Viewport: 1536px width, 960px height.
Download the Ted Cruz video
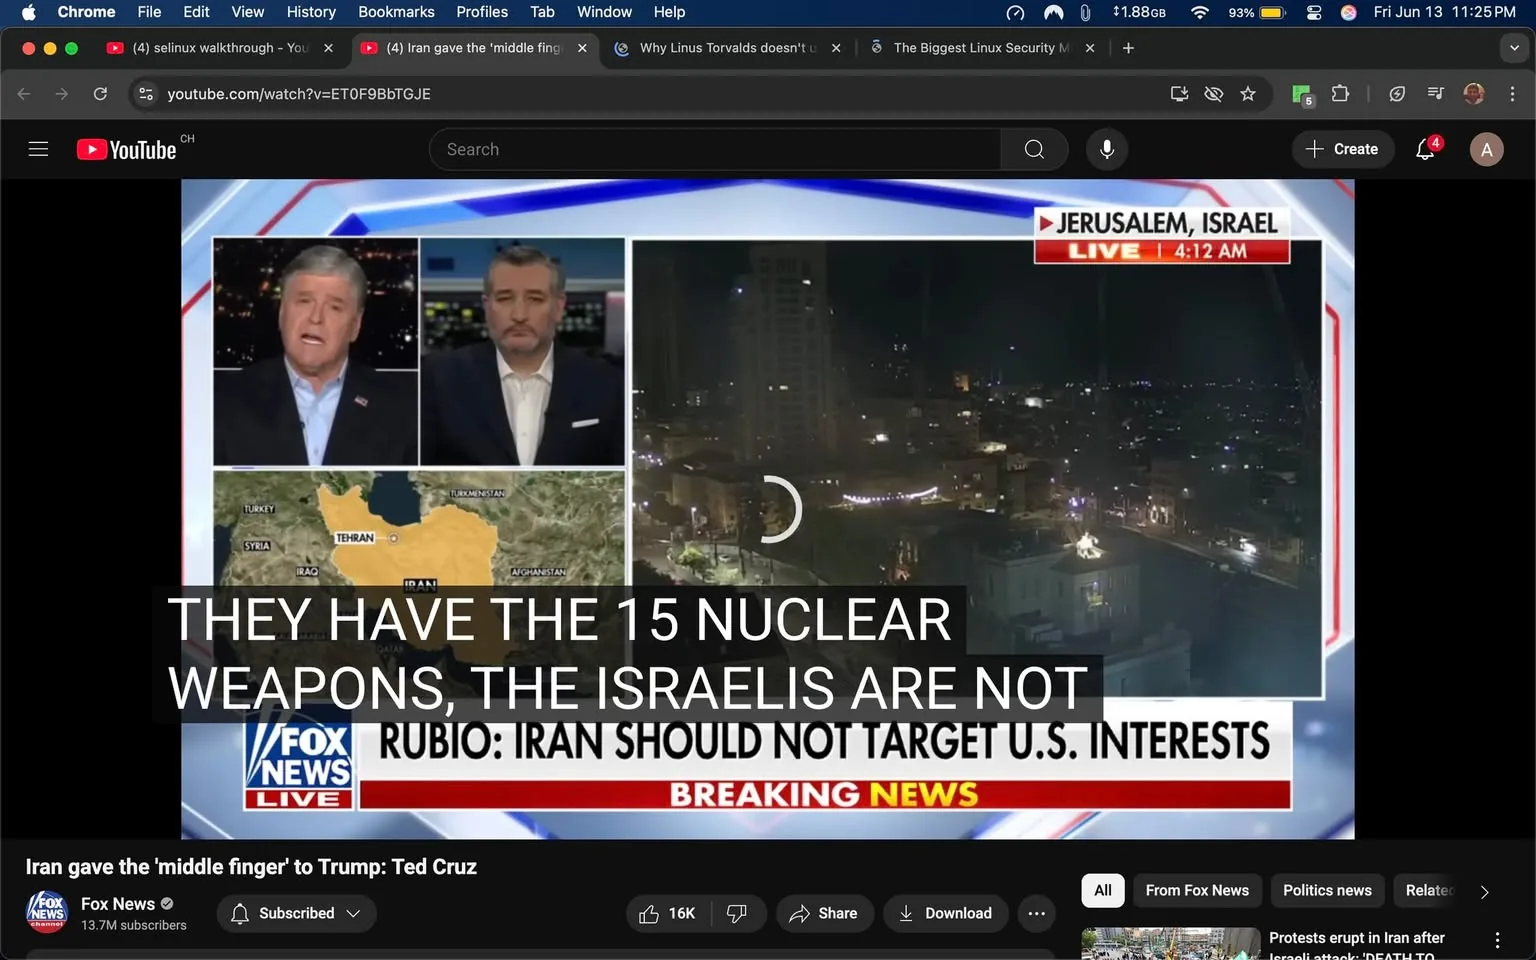tap(944, 913)
